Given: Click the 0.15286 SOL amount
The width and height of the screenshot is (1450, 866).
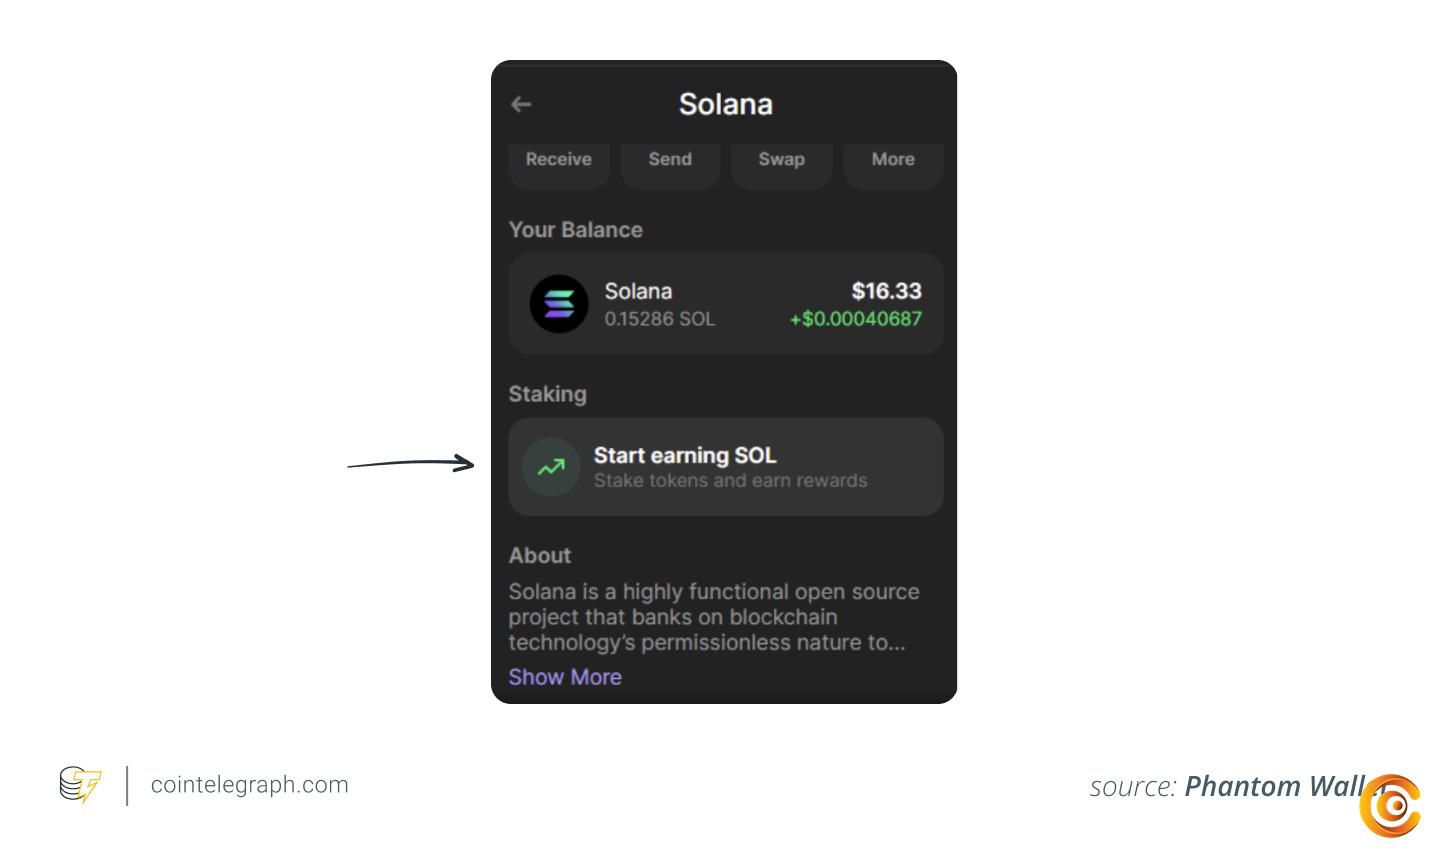Looking at the screenshot, I should [x=660, y=319].
